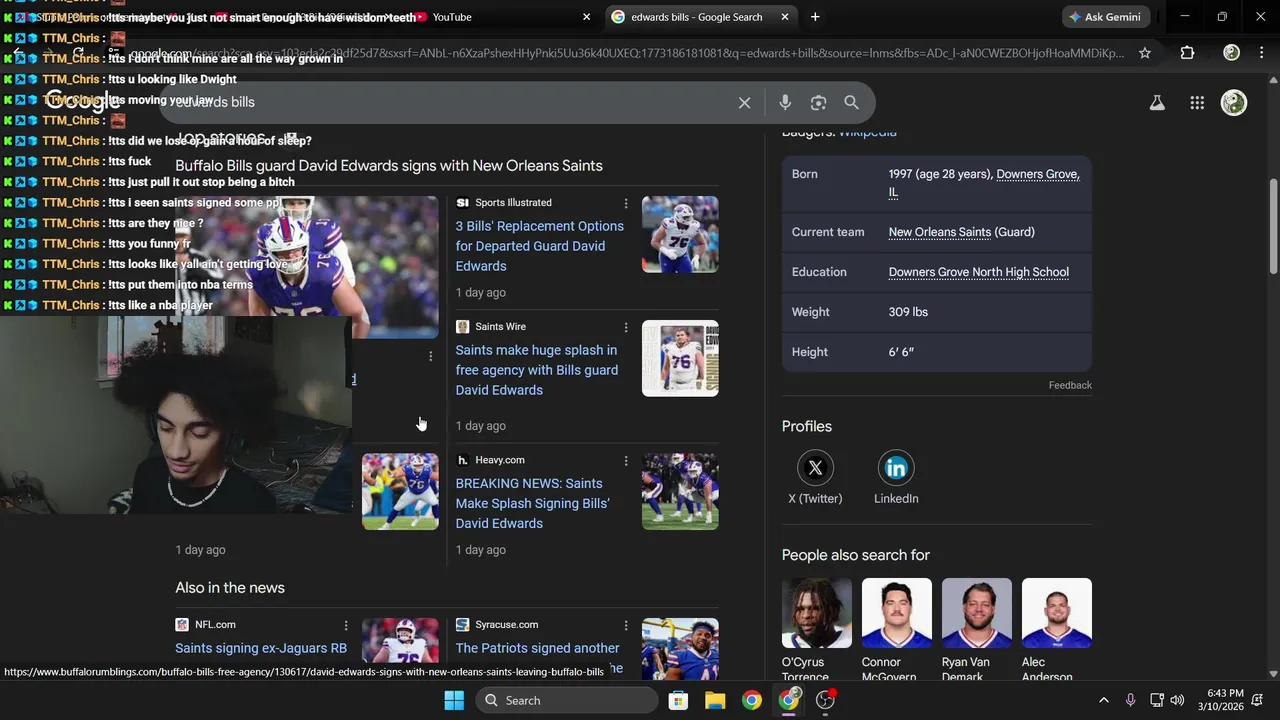
Task: Open more options for Heavy.com story
Action: click(x=626, y=461)
